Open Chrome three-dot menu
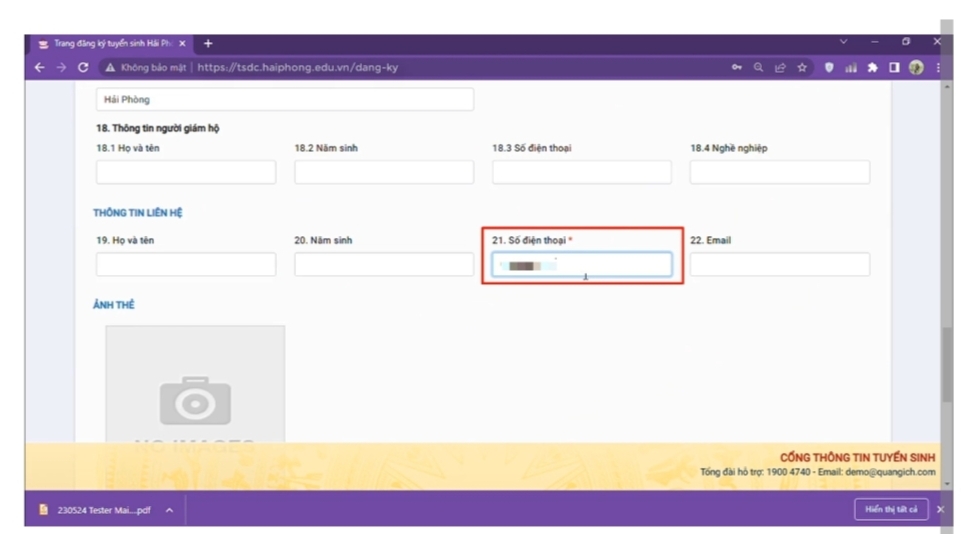 click(x=938, y=68)
